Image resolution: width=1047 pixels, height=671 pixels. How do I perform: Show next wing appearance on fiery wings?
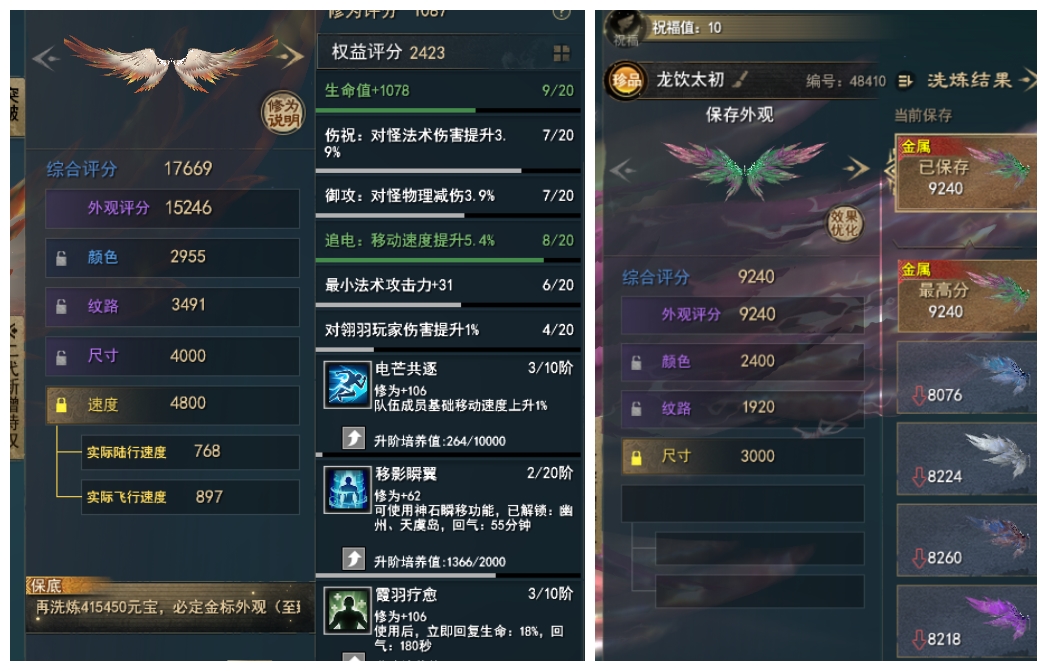click(291, 56)
